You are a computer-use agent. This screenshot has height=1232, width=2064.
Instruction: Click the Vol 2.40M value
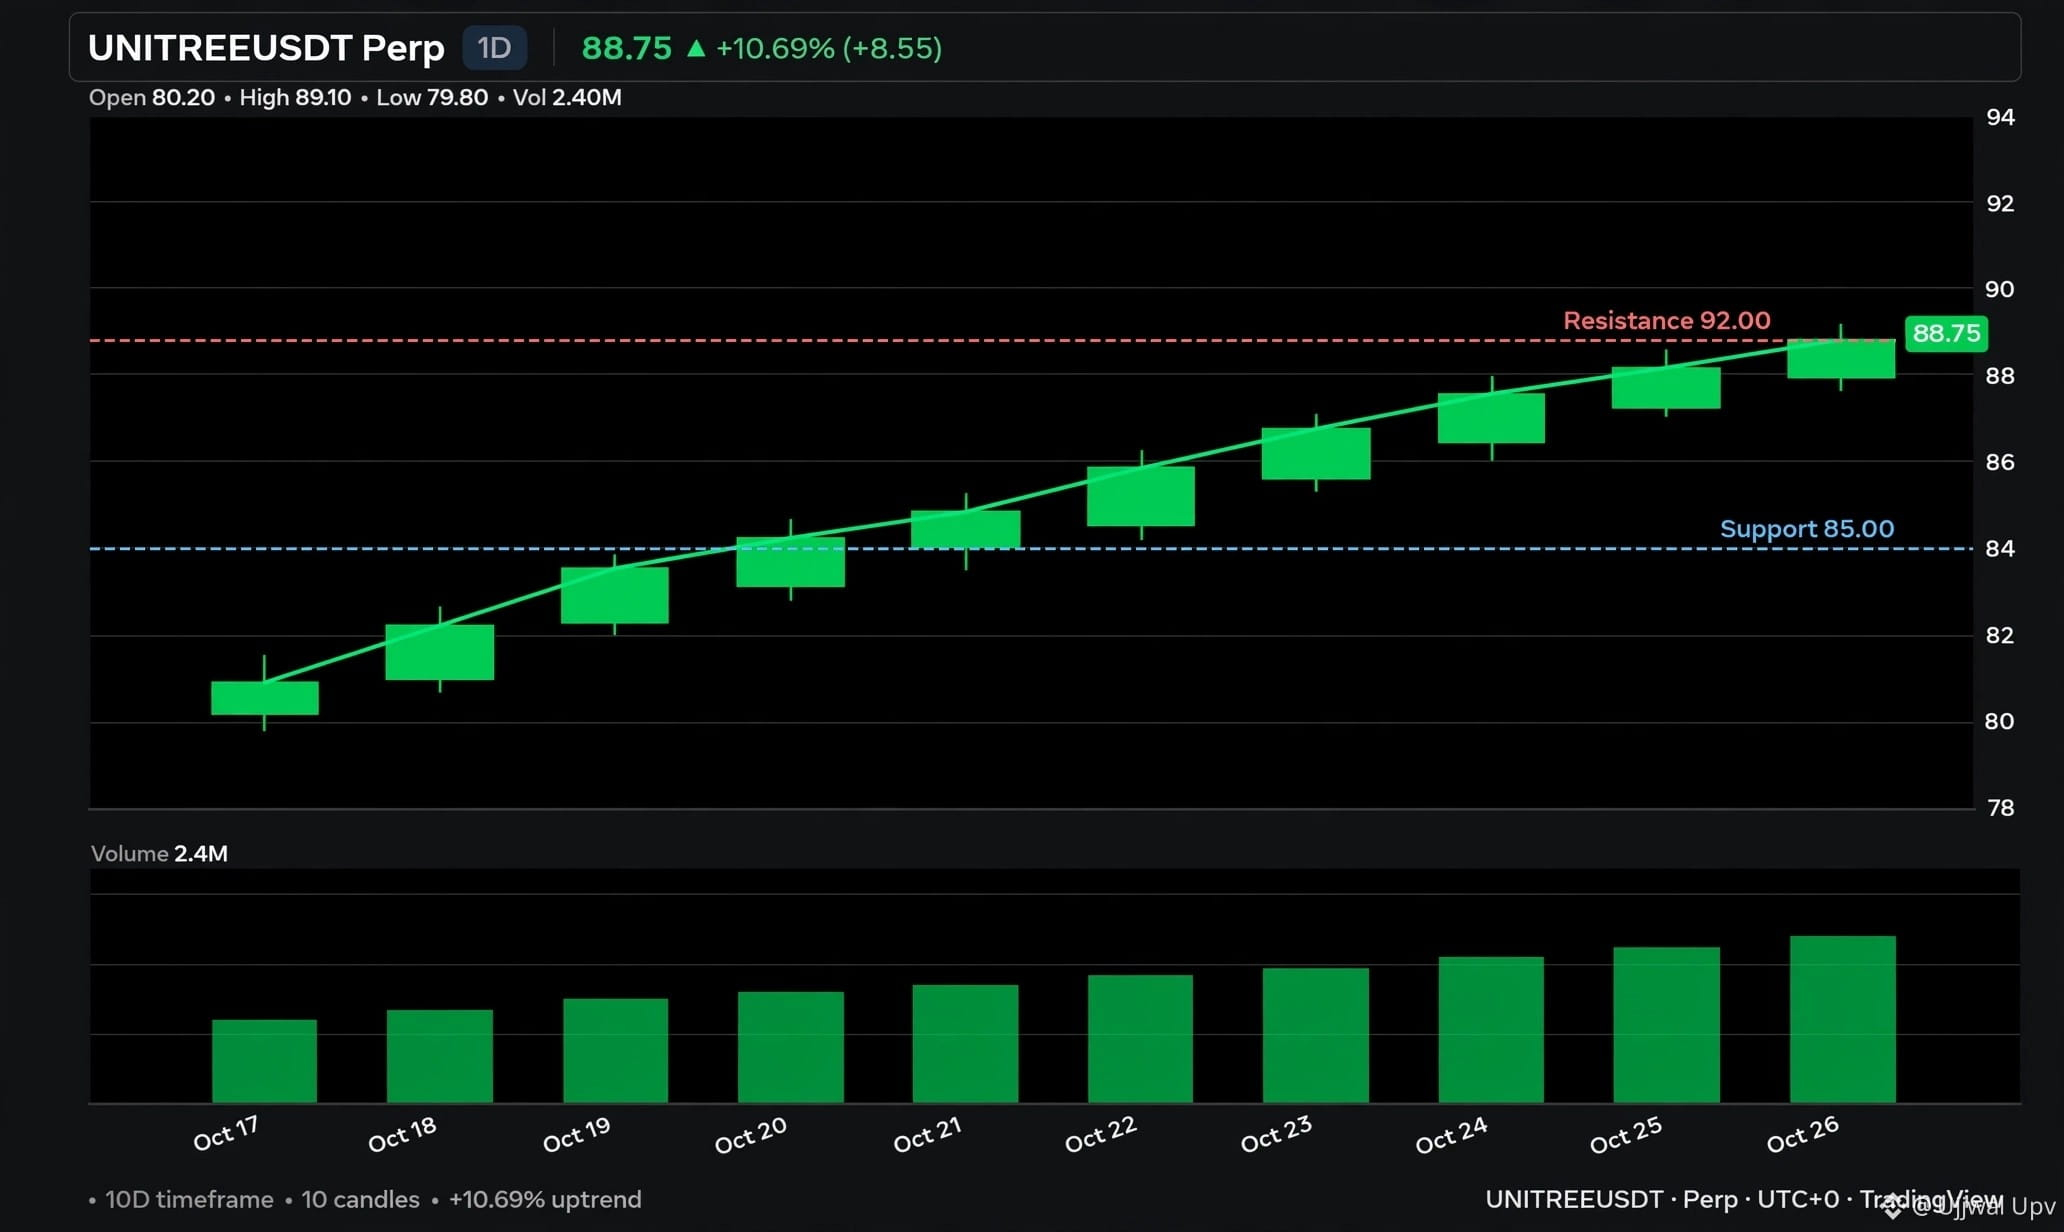coord(567,97)
